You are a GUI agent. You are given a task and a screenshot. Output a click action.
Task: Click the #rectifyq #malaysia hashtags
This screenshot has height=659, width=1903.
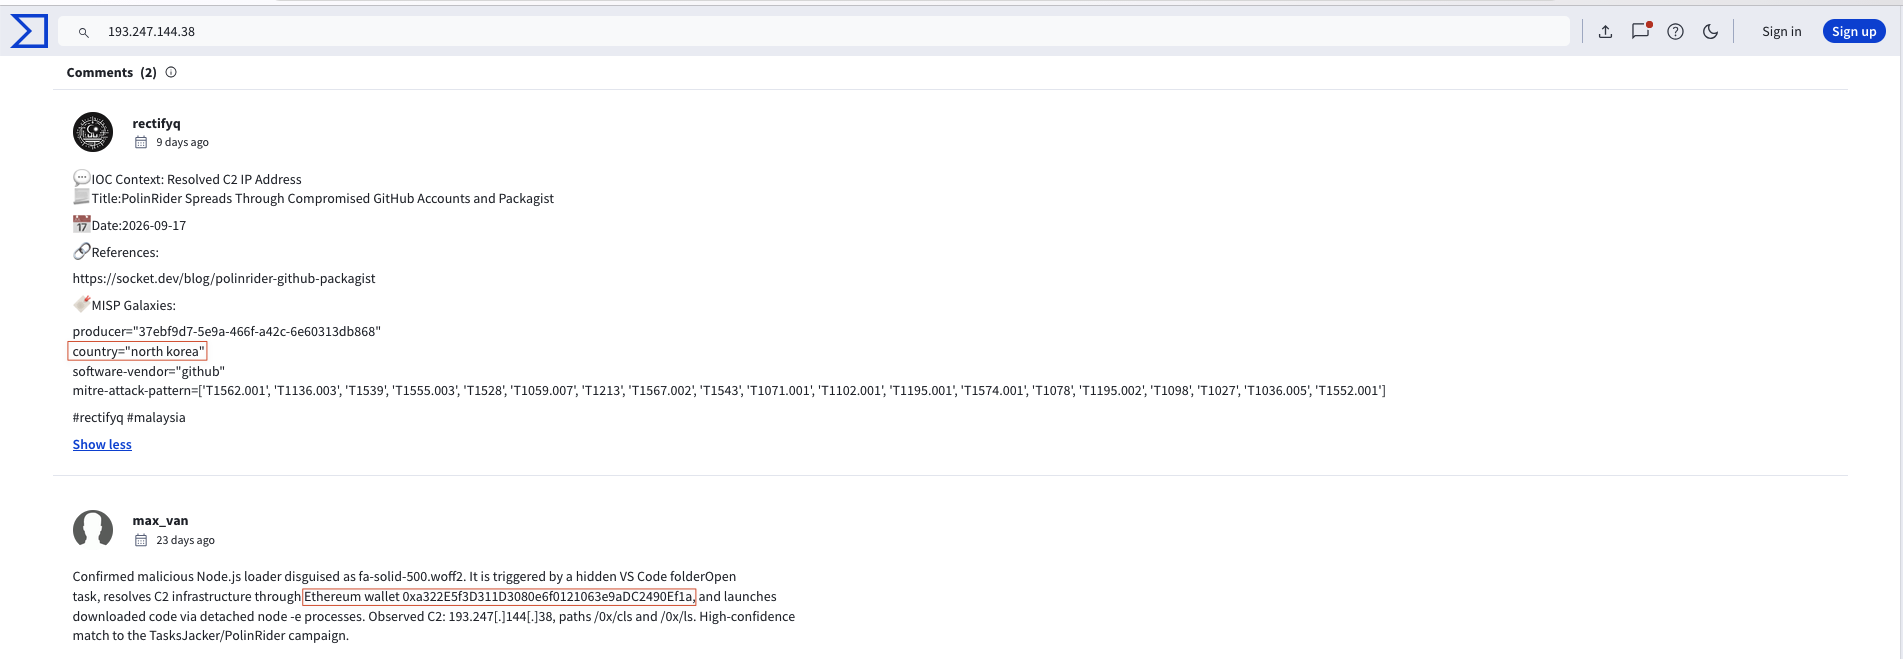[129, 418]
